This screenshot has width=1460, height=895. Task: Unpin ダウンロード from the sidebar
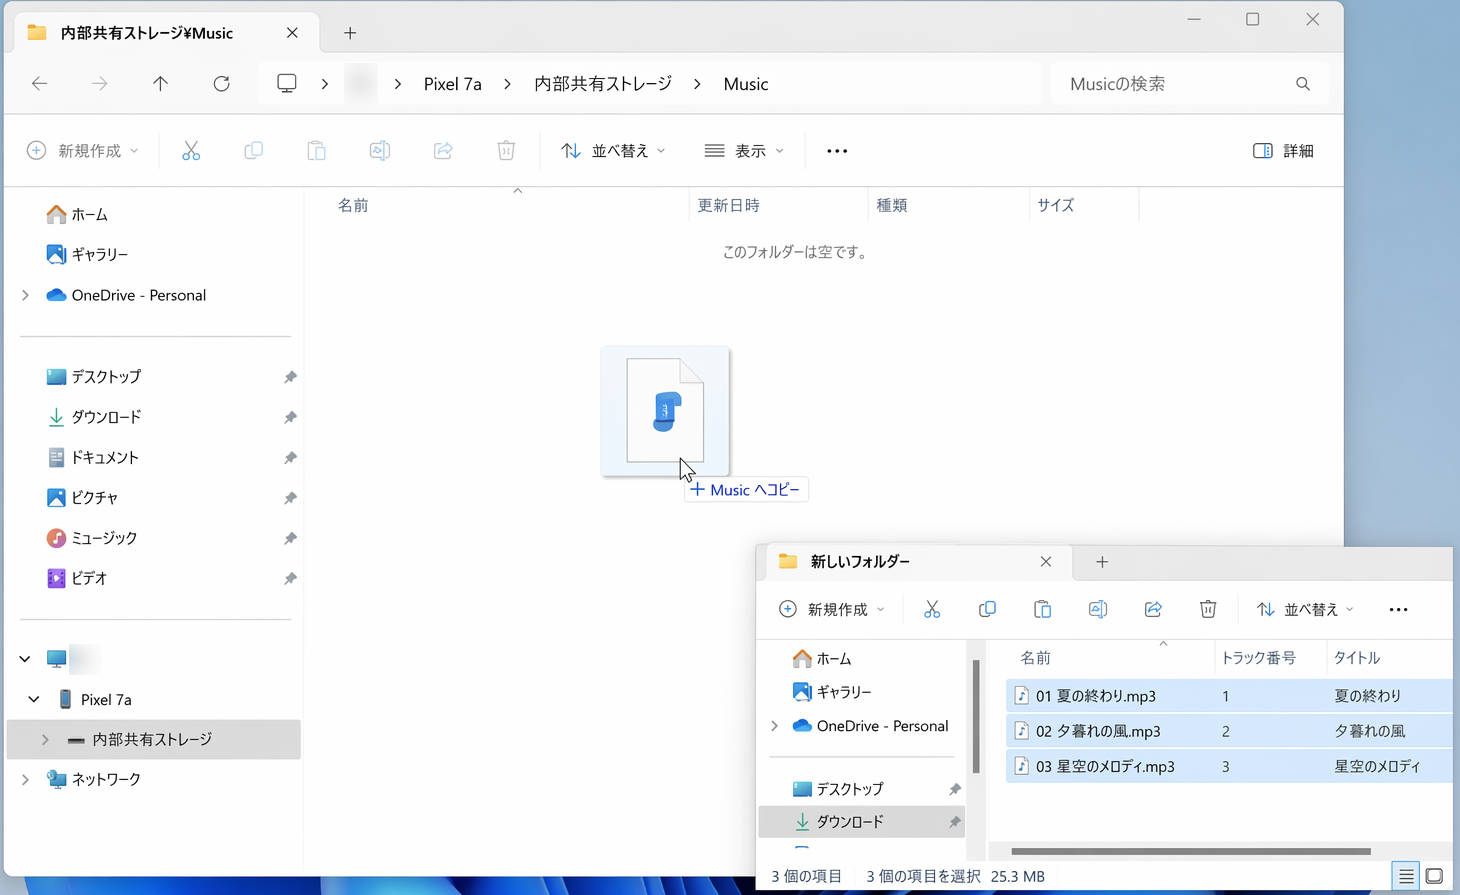pos(289,417)
